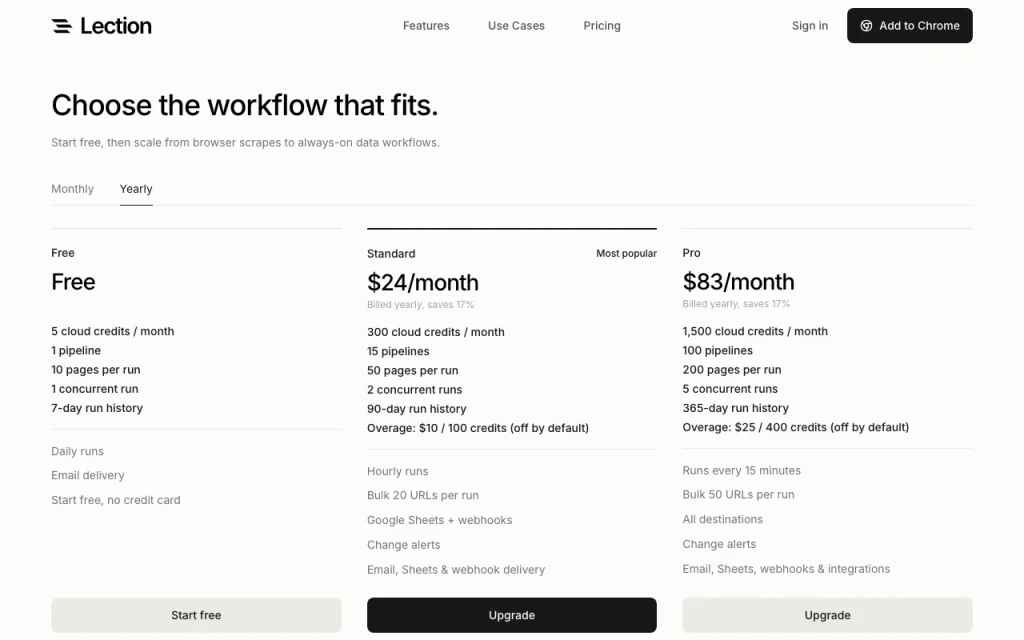
Task: Open the Pricing nav link
Action: click(x=601, y=25)
